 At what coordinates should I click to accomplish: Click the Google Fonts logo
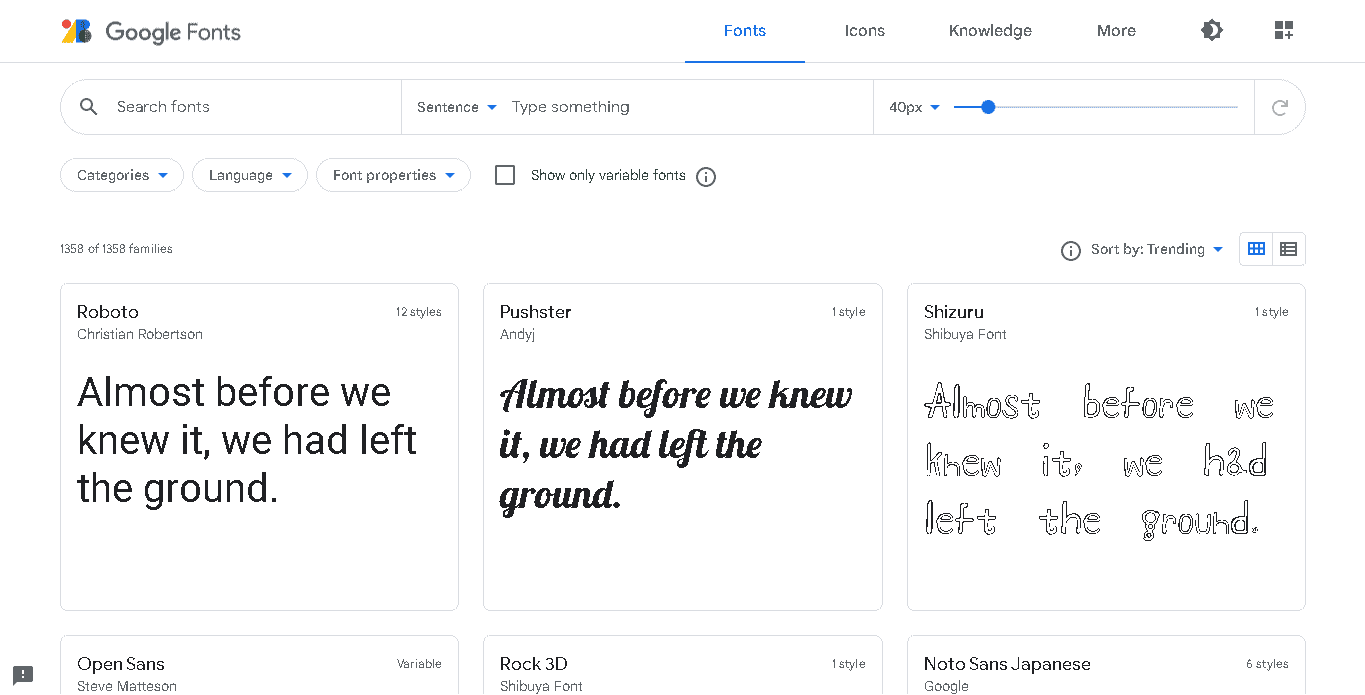[151, 32]
